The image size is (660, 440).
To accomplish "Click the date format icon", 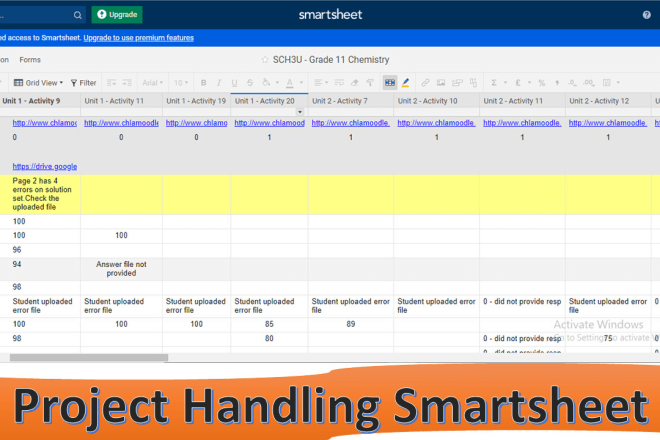I will click(x=607, y=83).
